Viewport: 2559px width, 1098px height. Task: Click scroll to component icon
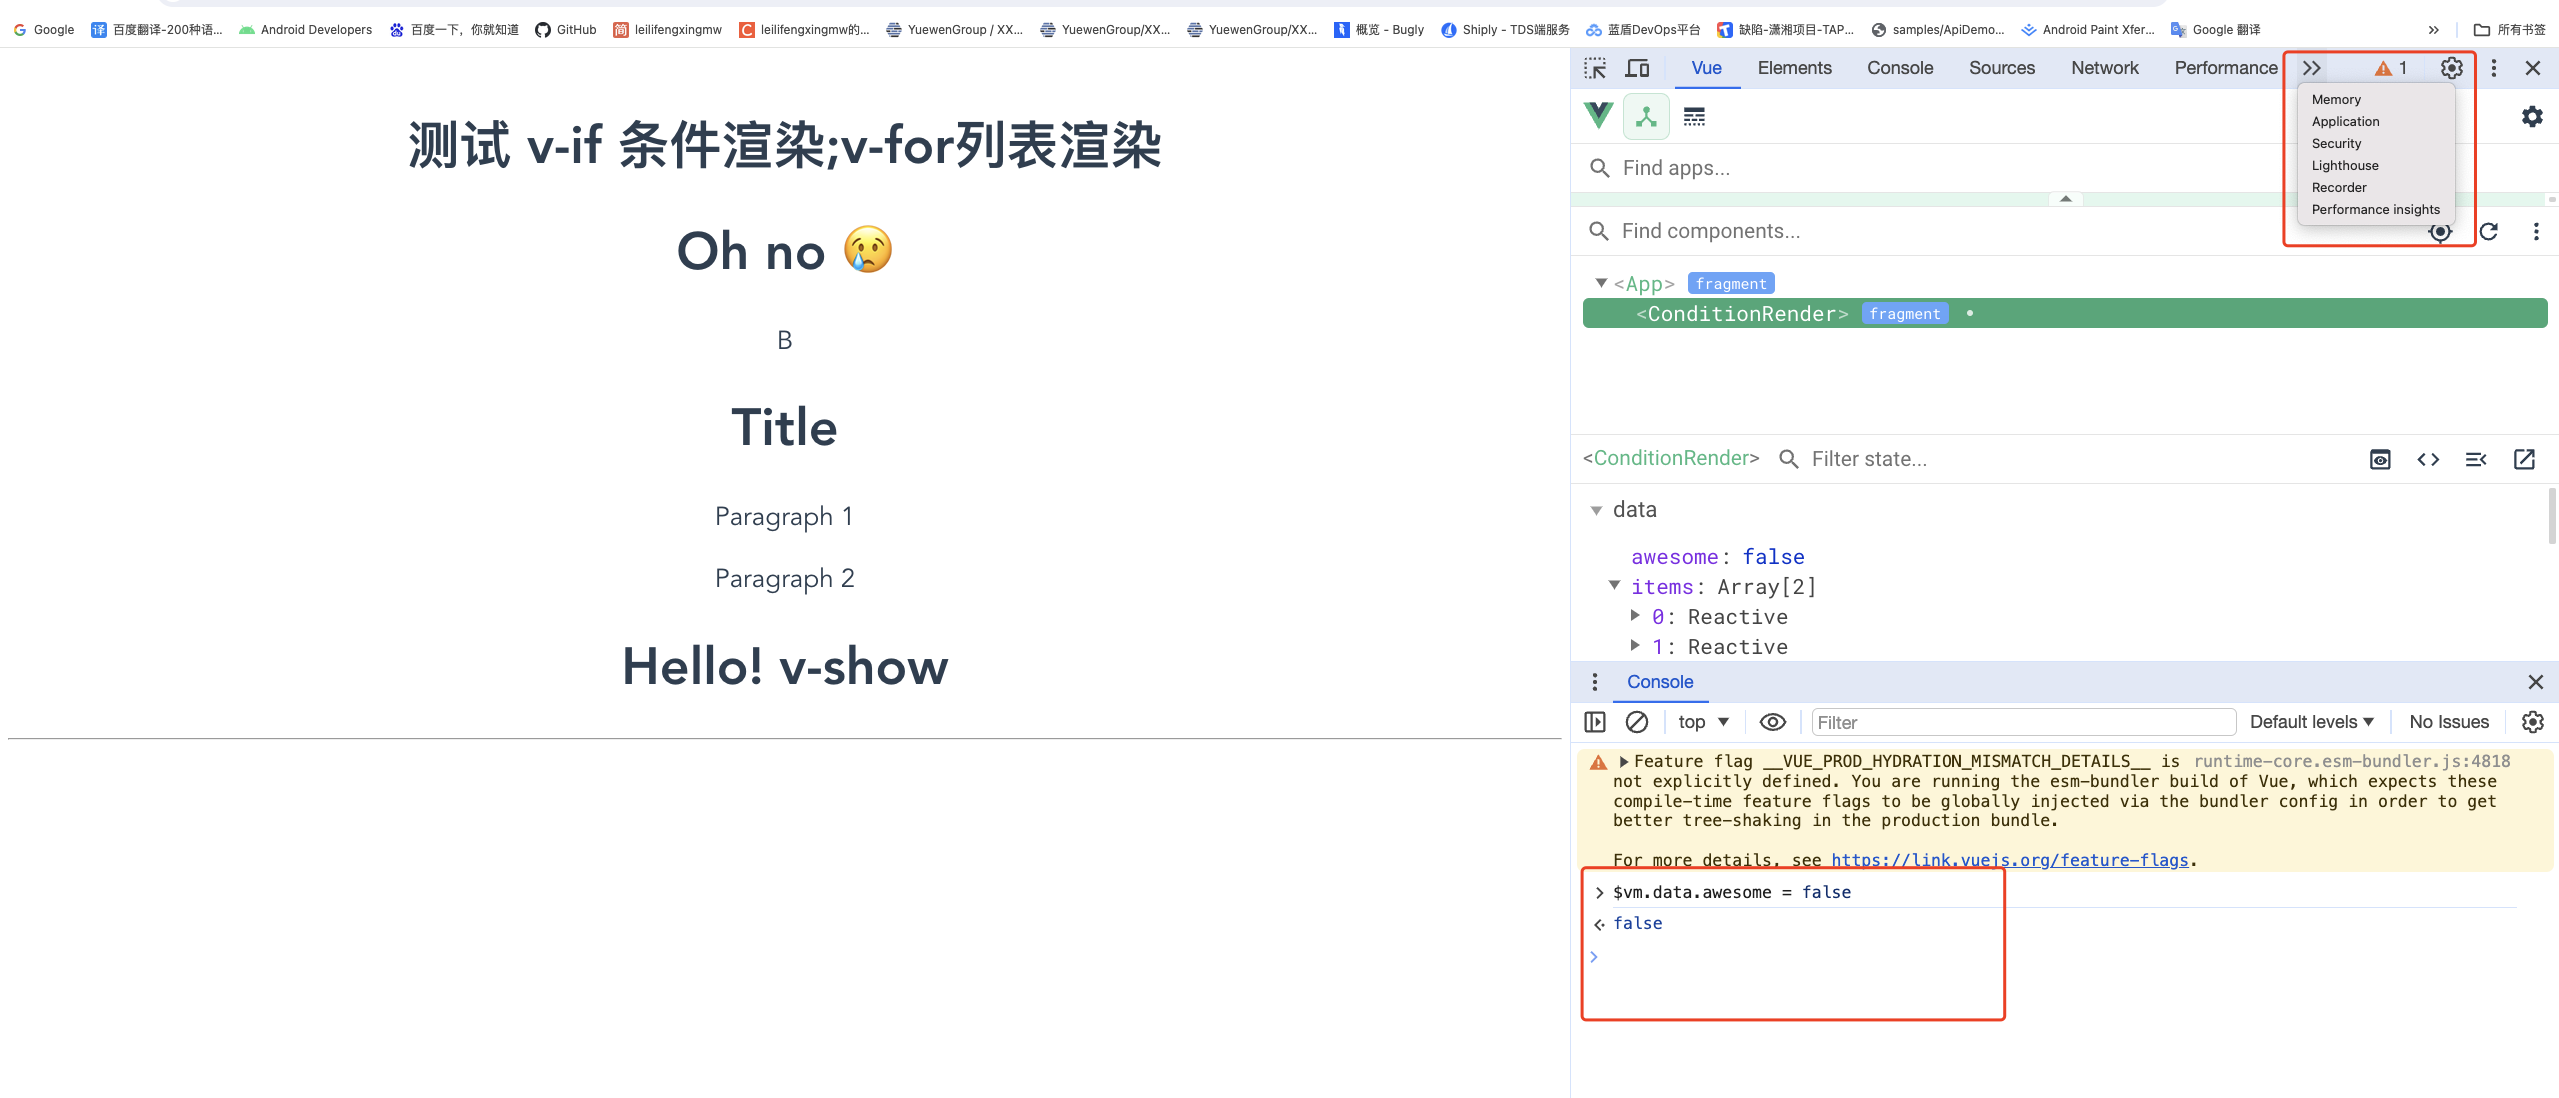pyautogui.click(x=2380, y=459)
